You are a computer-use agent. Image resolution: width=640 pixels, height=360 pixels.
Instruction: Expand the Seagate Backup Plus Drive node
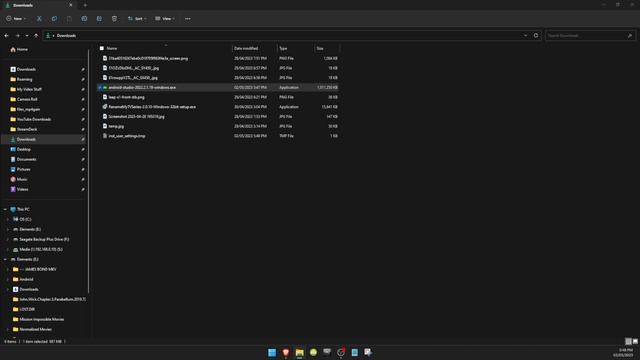click(x=8, y=240)
